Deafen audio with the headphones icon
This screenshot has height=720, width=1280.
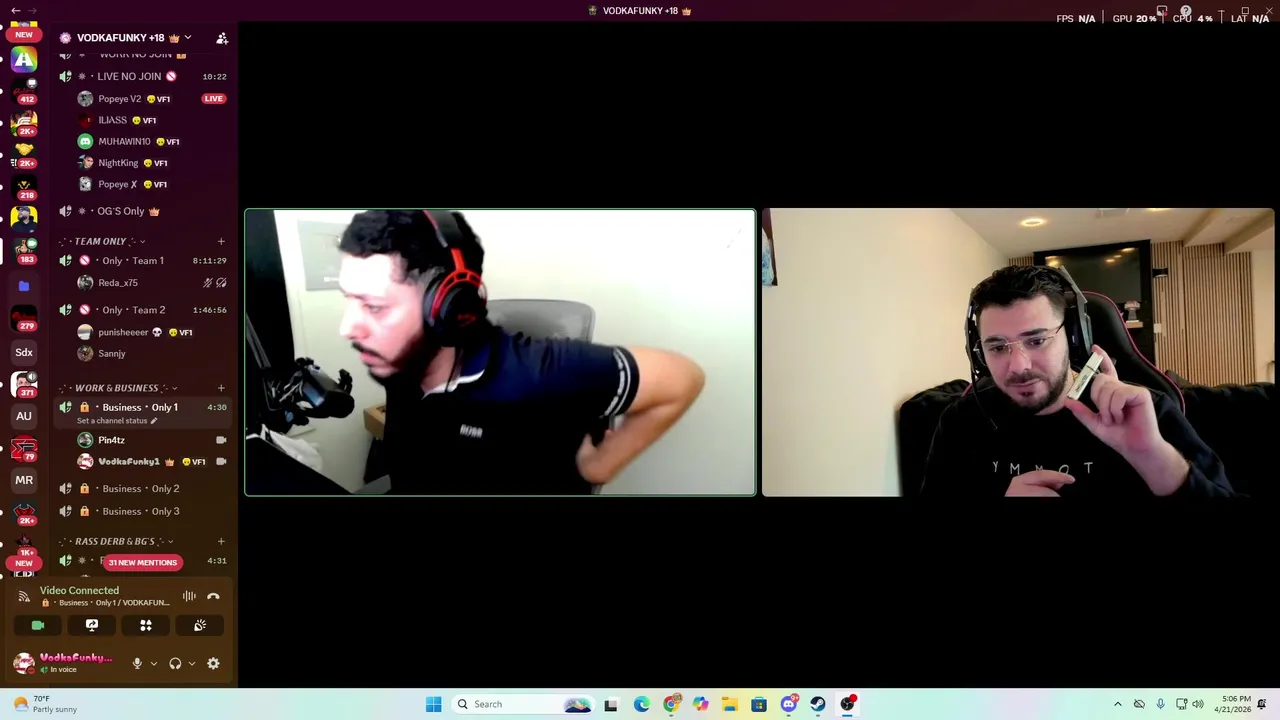click(175, 663)
